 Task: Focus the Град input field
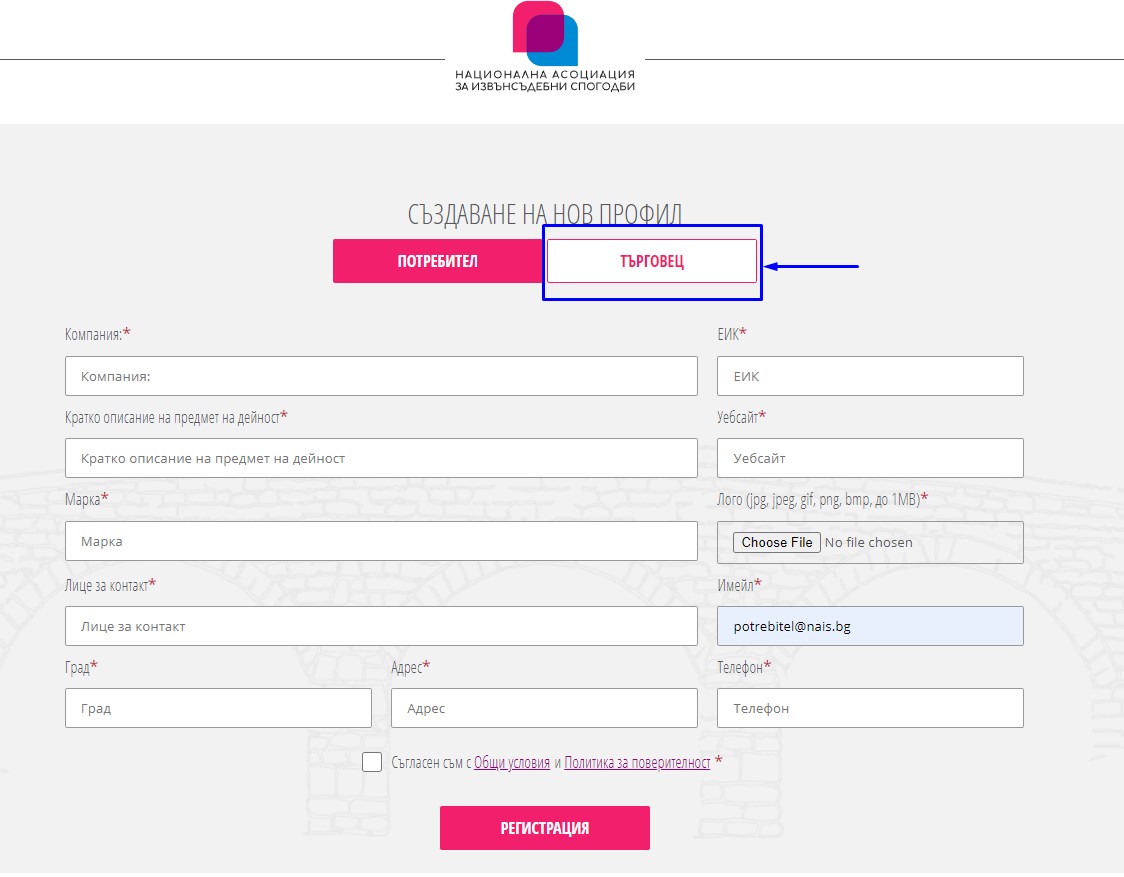[219, 708]
